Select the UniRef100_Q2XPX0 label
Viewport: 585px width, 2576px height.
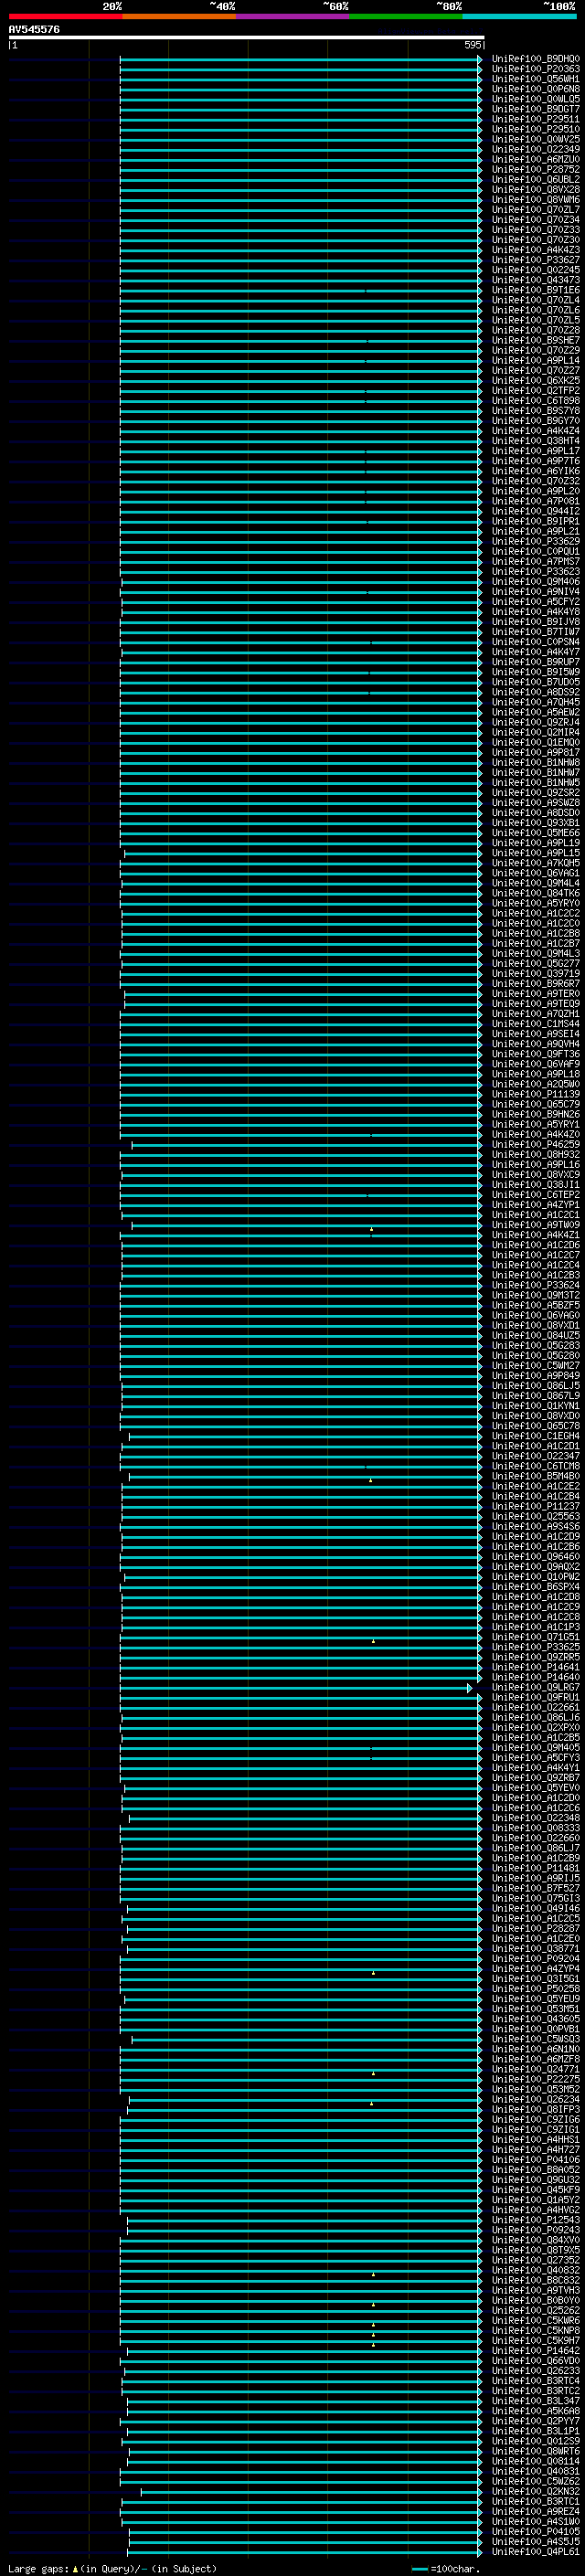point(536,1727)
